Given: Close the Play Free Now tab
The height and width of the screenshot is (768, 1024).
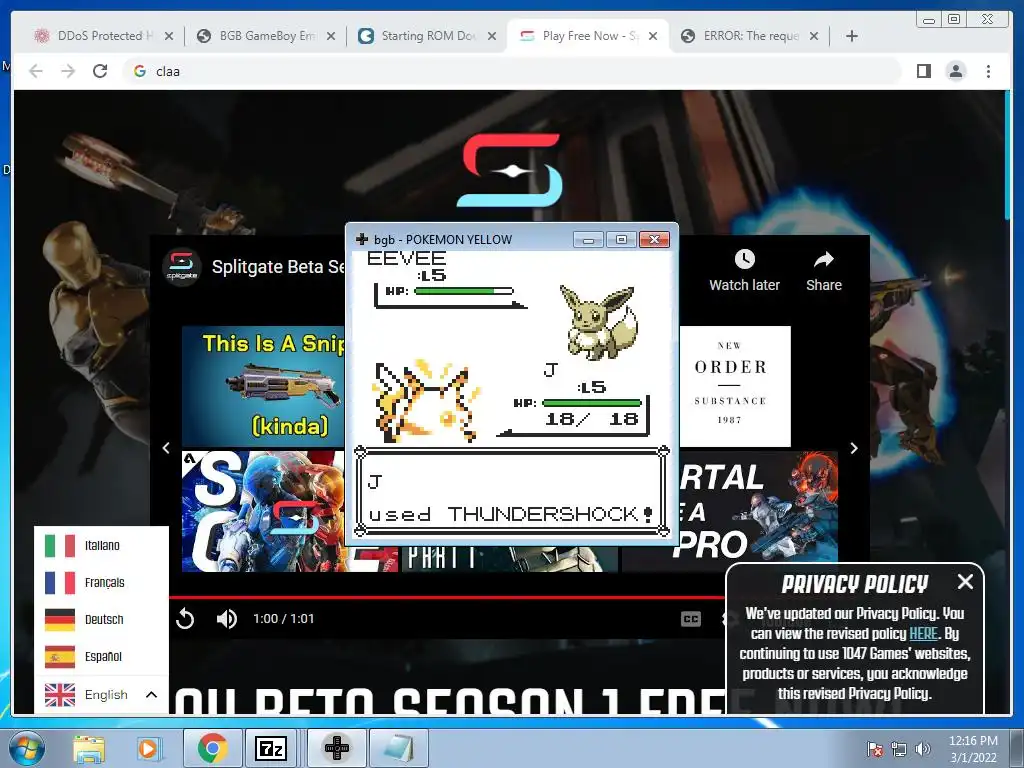Looking at the screenshot, I should [652, 36].
